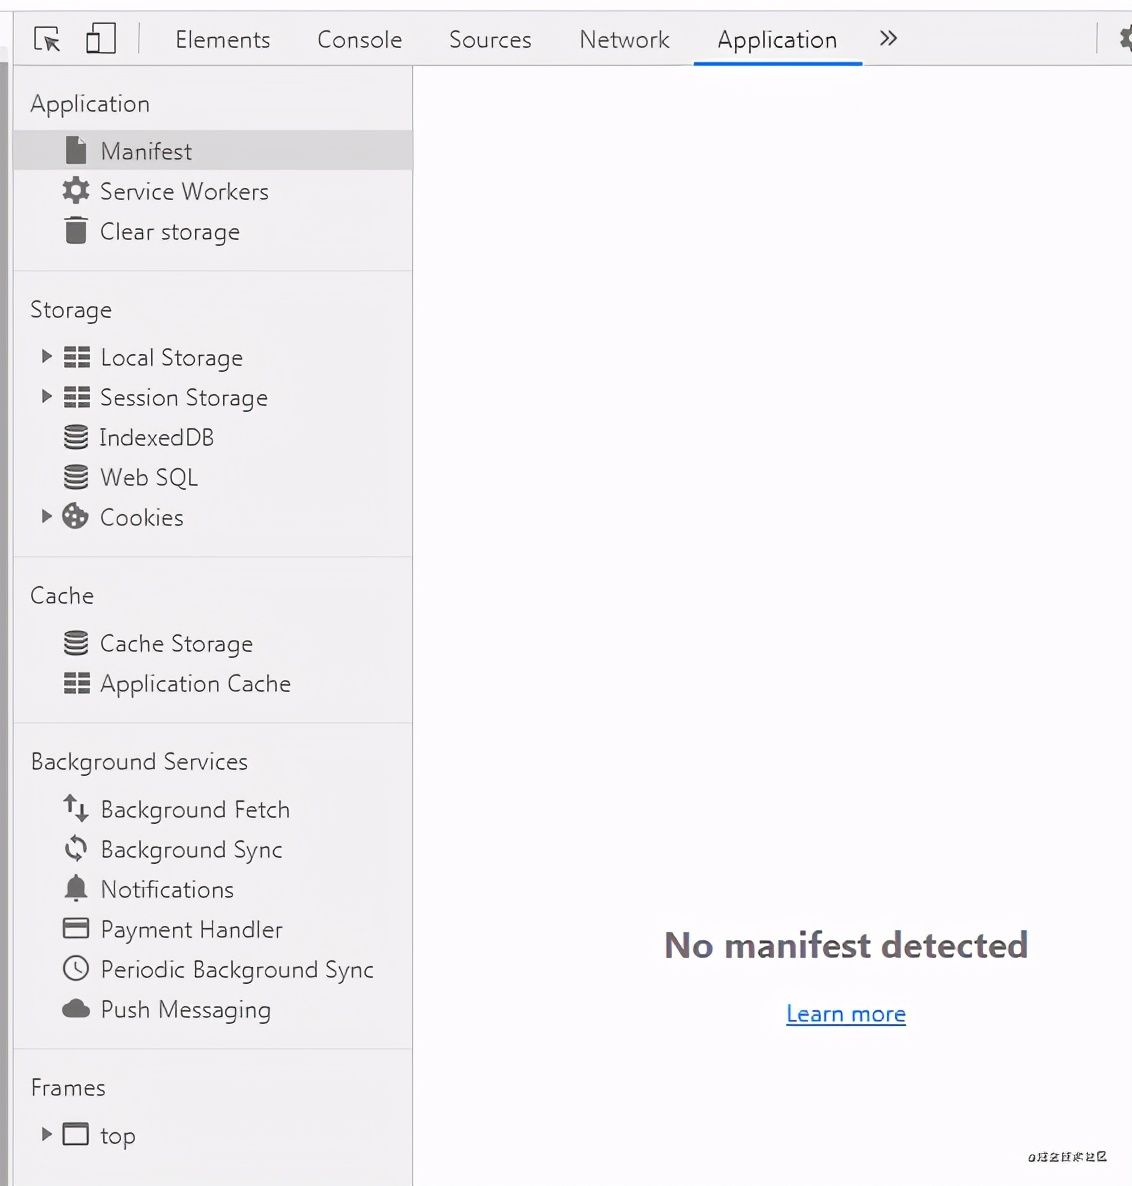This screenshot has width=1132, height=1186.
Task: Expand the top frame under Frames
Action: click(46, 1134)
